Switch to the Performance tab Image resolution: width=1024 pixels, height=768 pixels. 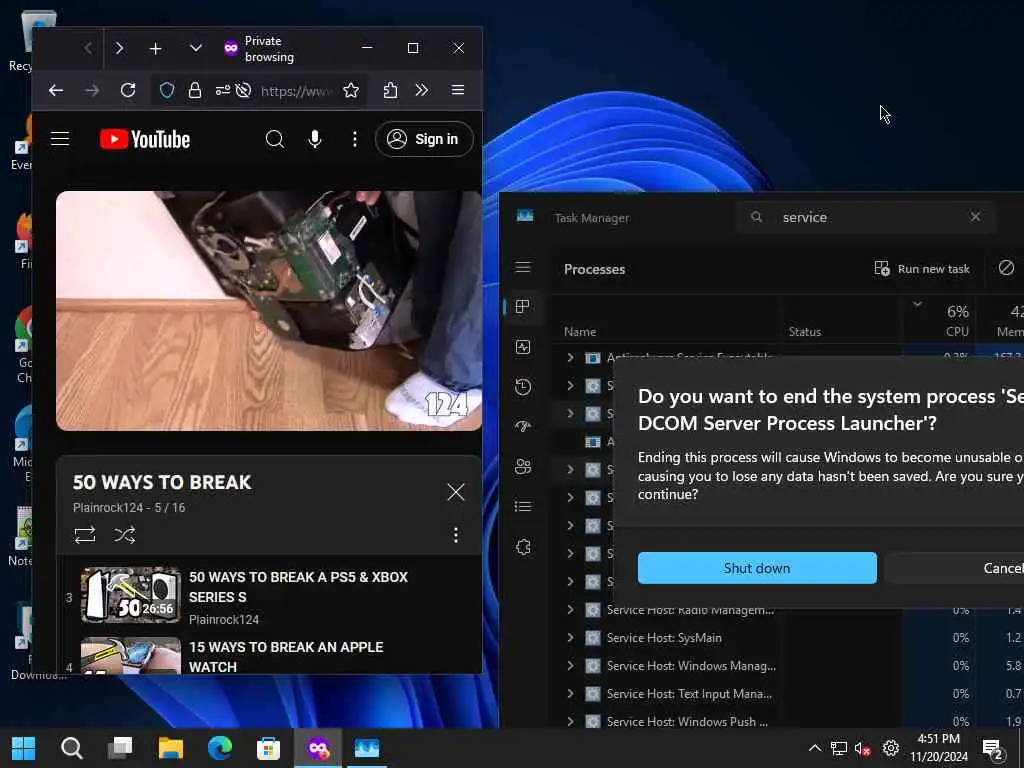pos(523,347)
